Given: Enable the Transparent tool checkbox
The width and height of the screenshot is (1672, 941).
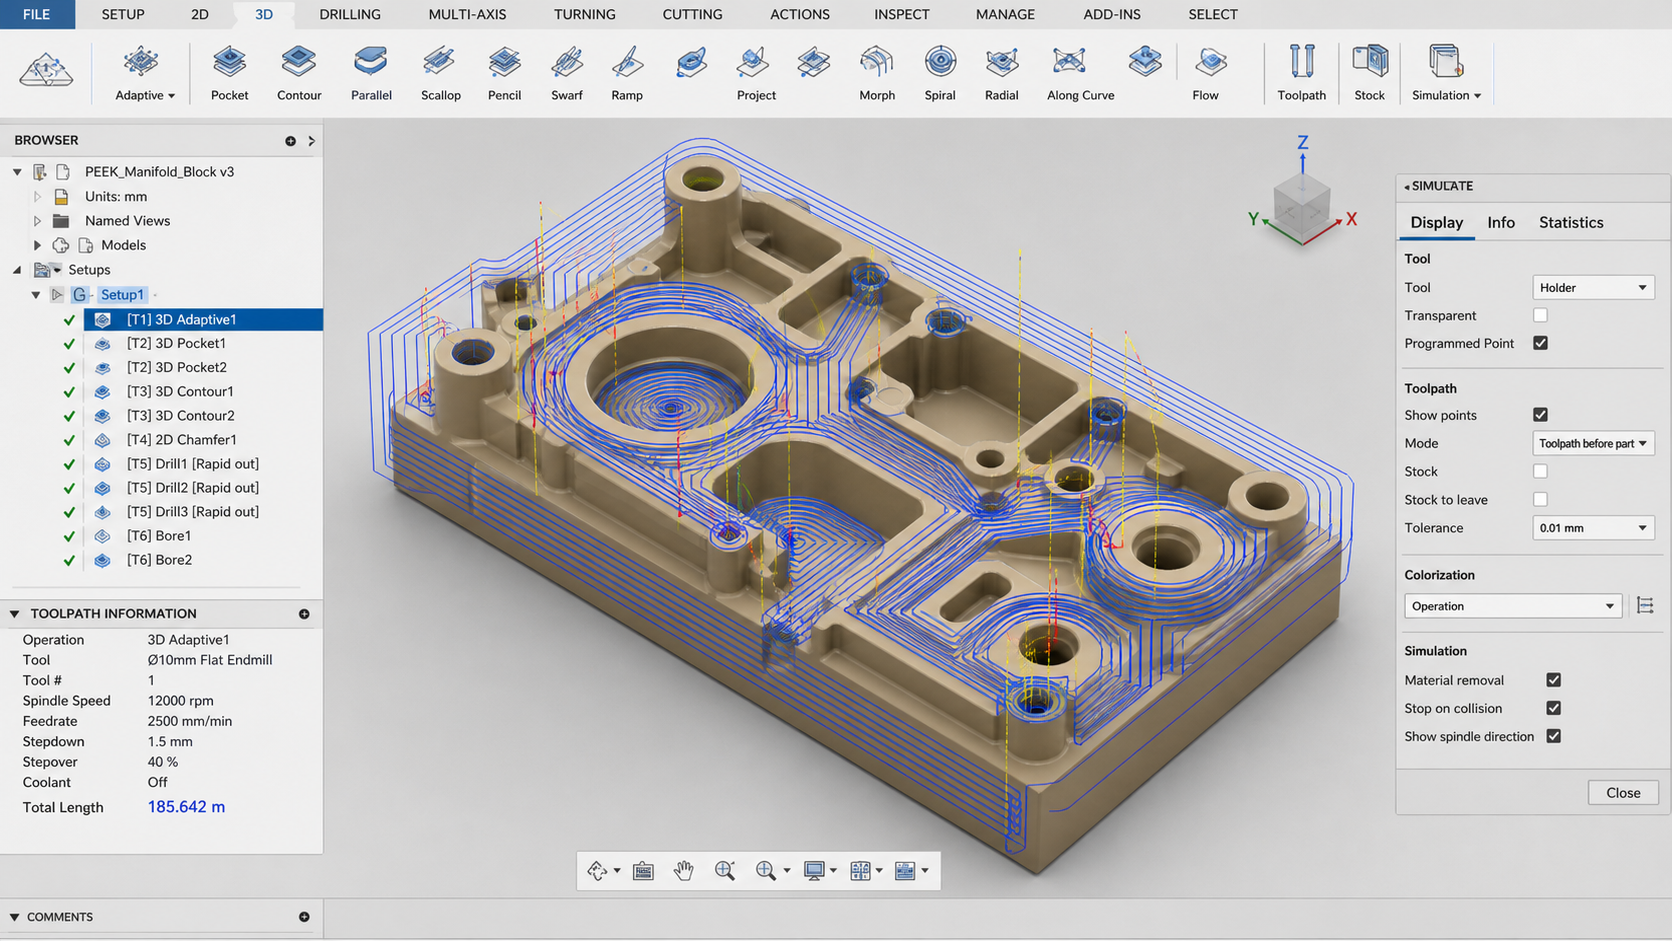Looking at the screenshot, I should [1540, 315].
